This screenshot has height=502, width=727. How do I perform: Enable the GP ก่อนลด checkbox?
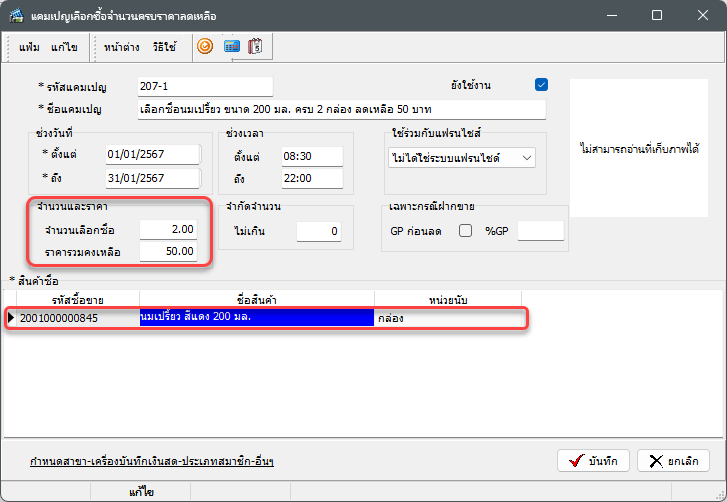465,231
